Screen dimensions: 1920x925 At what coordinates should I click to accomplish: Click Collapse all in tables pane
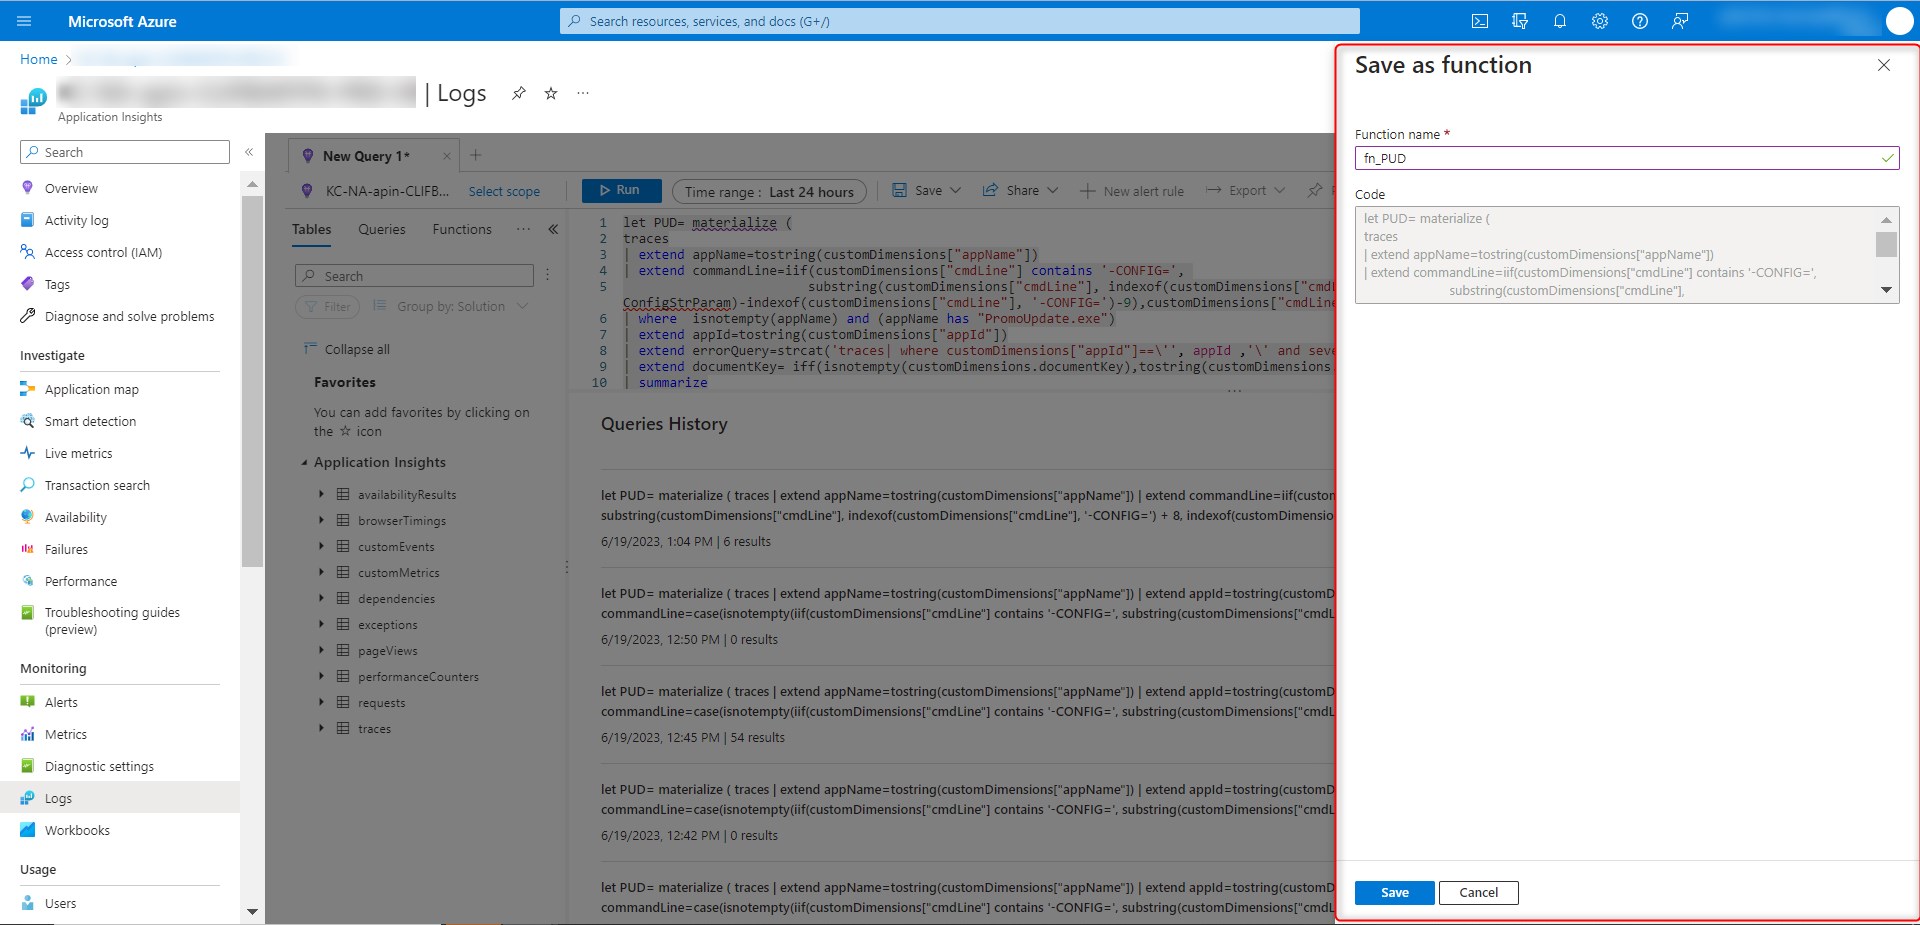point(347,349)
